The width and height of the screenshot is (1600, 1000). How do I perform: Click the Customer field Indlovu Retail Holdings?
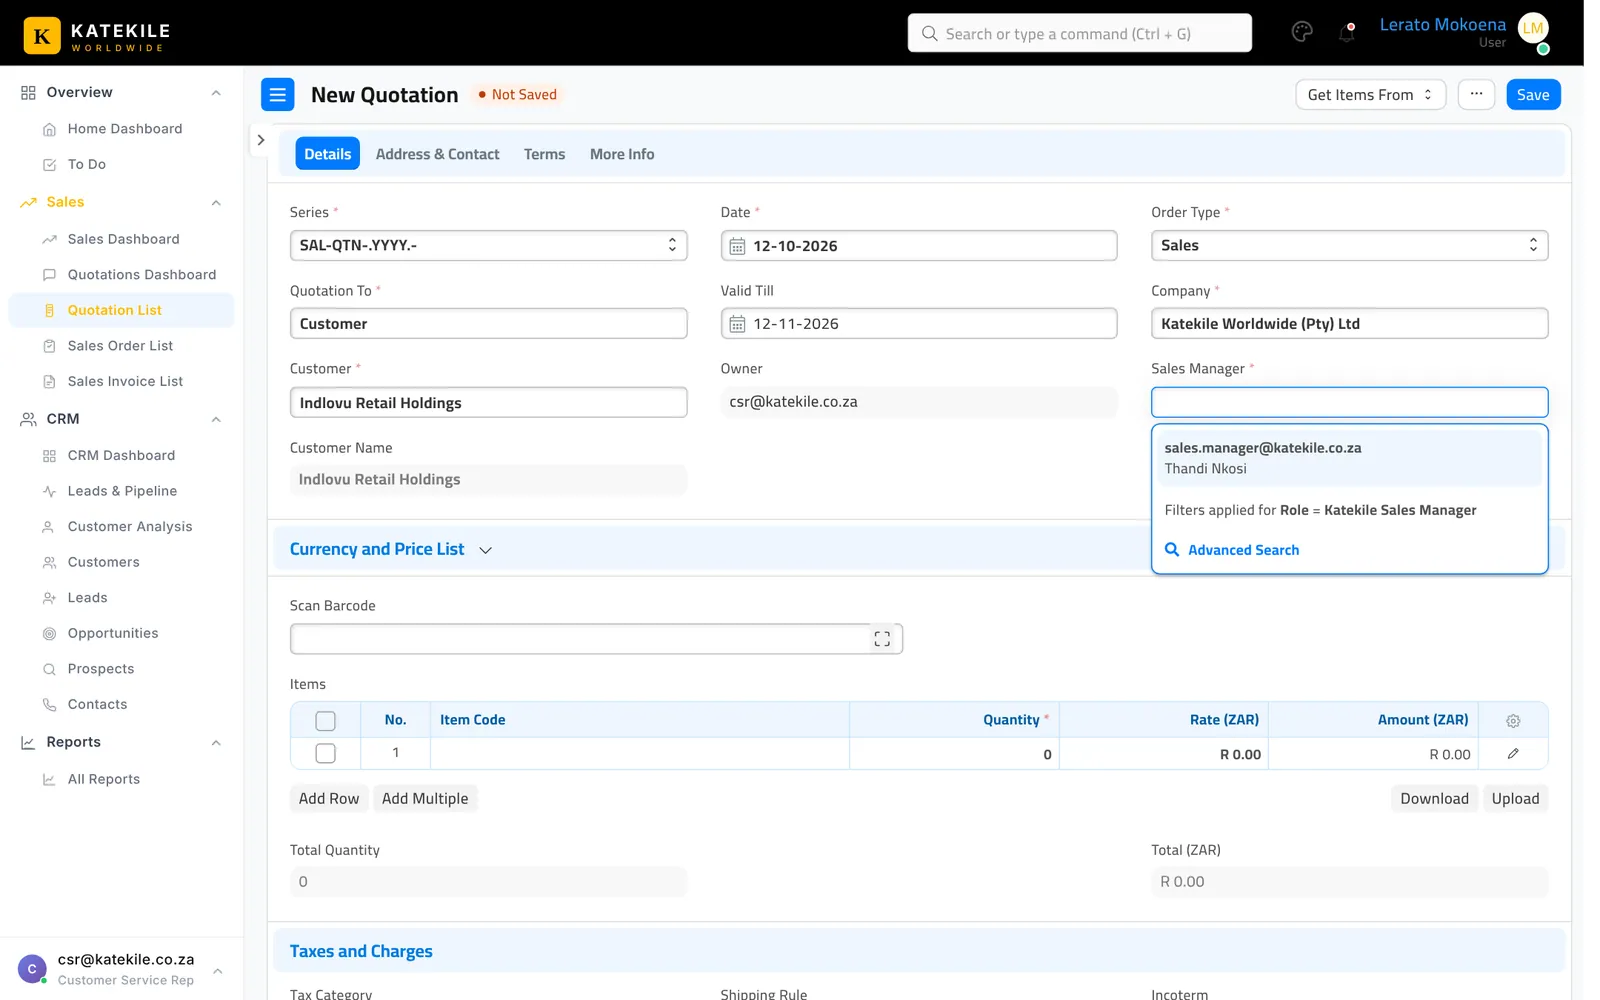coord(488,403)
